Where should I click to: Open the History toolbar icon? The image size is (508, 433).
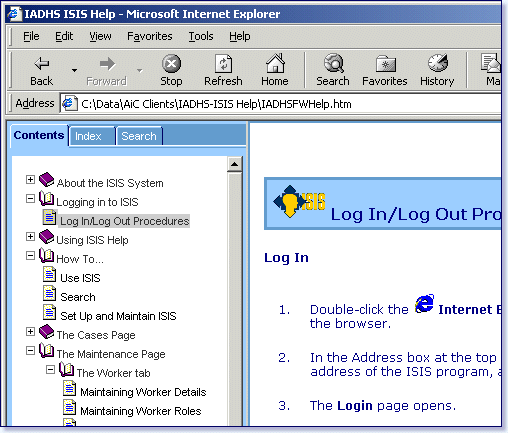coord(438,63)
